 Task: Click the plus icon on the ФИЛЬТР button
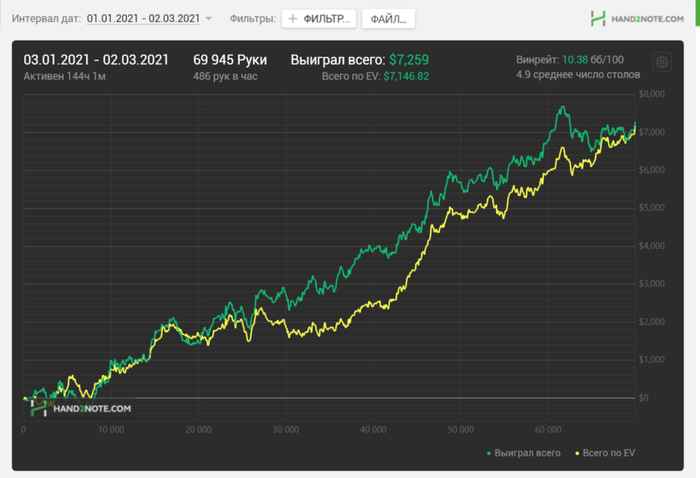pos(293,19)
